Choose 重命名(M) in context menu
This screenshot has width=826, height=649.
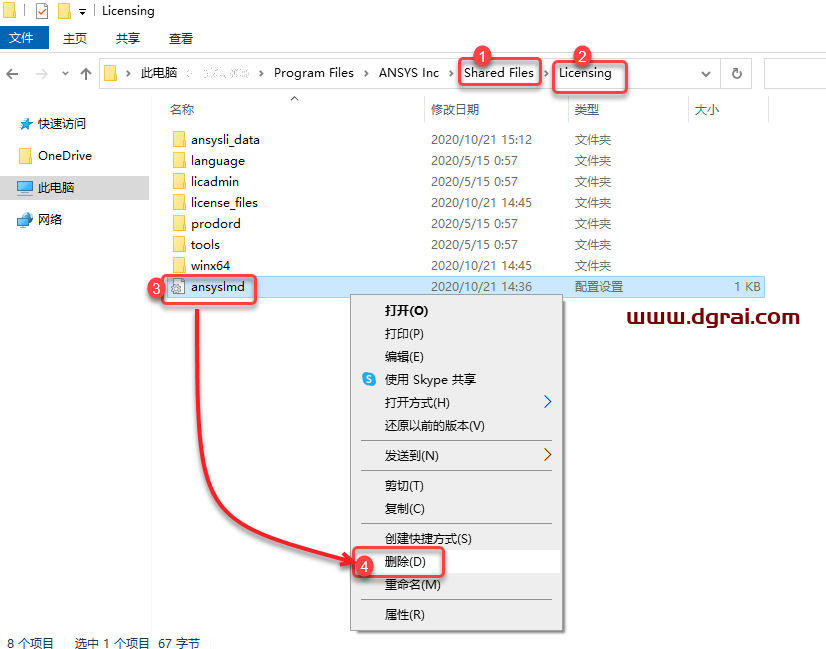[x=456, y=585]
